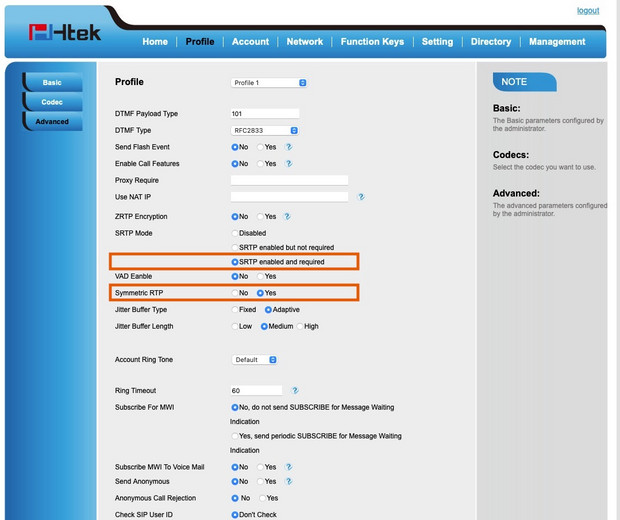Open help icon next to Use NAT IP
The image size is (620, 520).
pyautogui.click(x=361, y=197)
